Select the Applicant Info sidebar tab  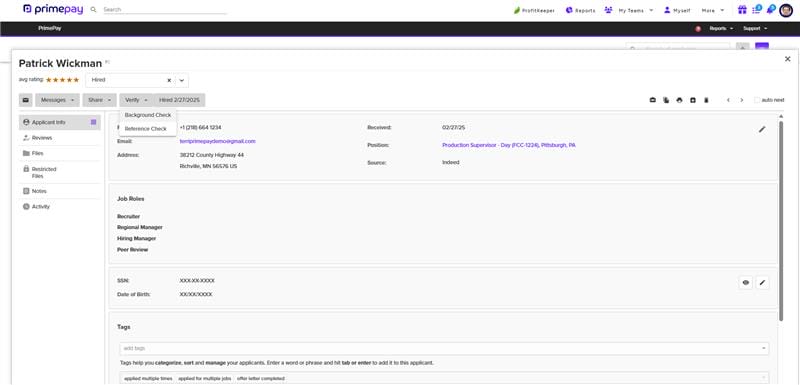pyautogui.click(x=60, y=122)
